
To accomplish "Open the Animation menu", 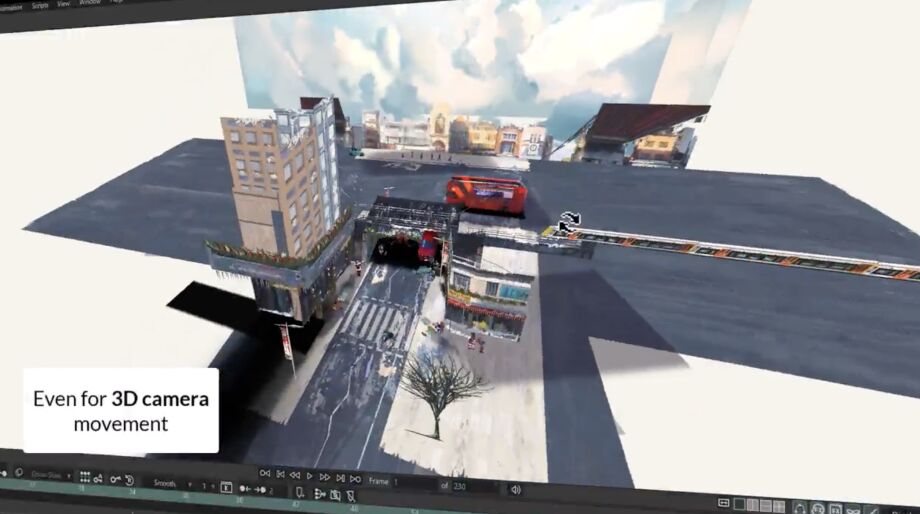I will pos(11,8).
